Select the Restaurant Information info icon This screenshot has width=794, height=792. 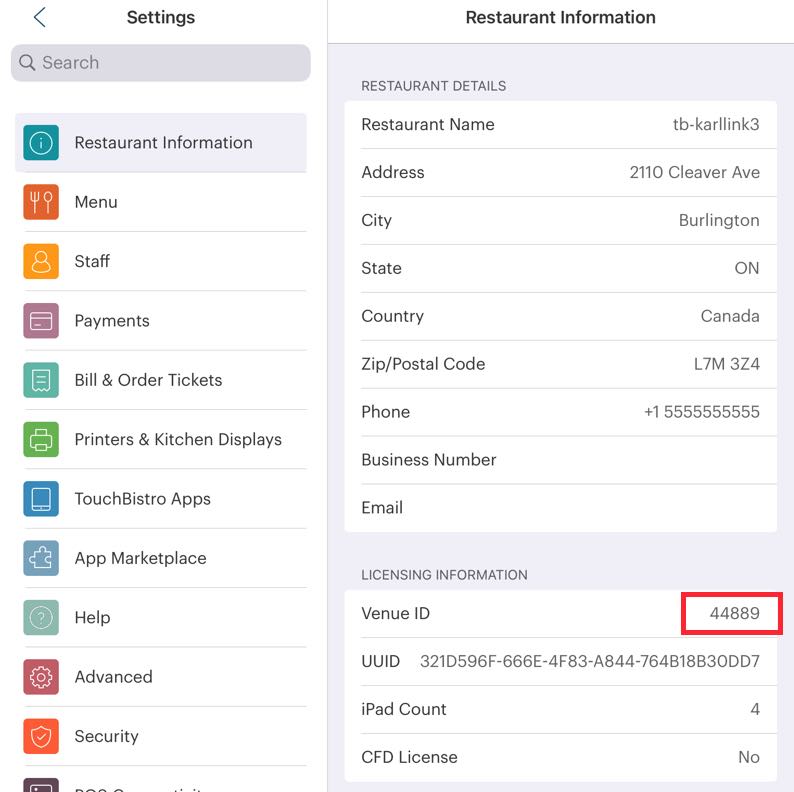[x=41, y=143]
